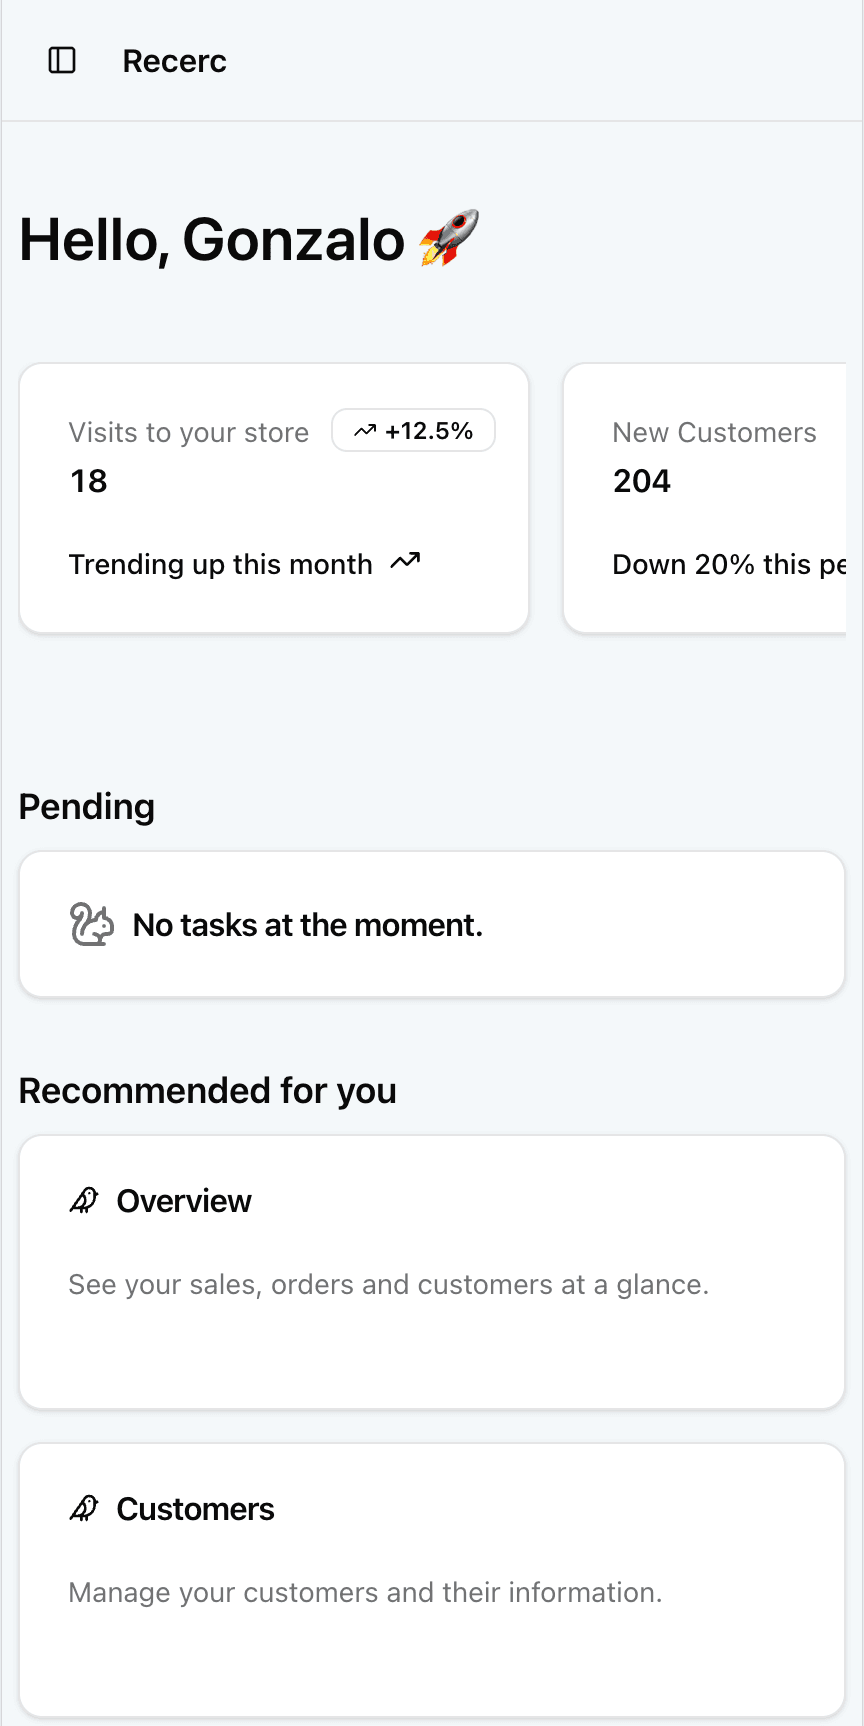
Task: Click the 'Visits to your store' card
Action: click(x=273, y=497)
